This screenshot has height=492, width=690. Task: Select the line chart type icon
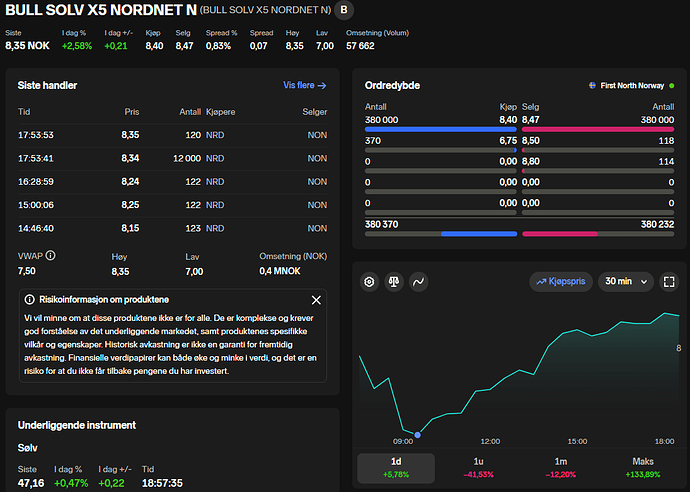click(x=418, y=282)
